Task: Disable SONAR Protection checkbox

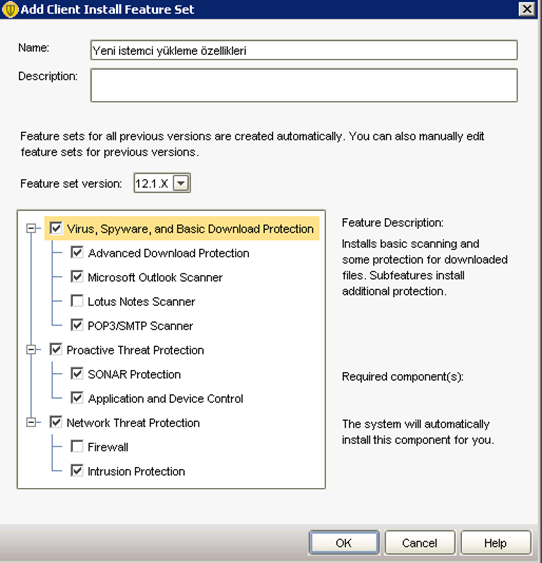Action: (x=77, y=374)
